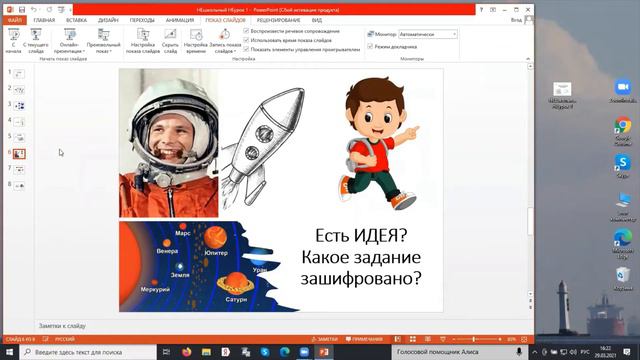The width and height of the screenshot is (640, 360).
Task: Click spell check icon in status bar
Action: coord(45,339)
